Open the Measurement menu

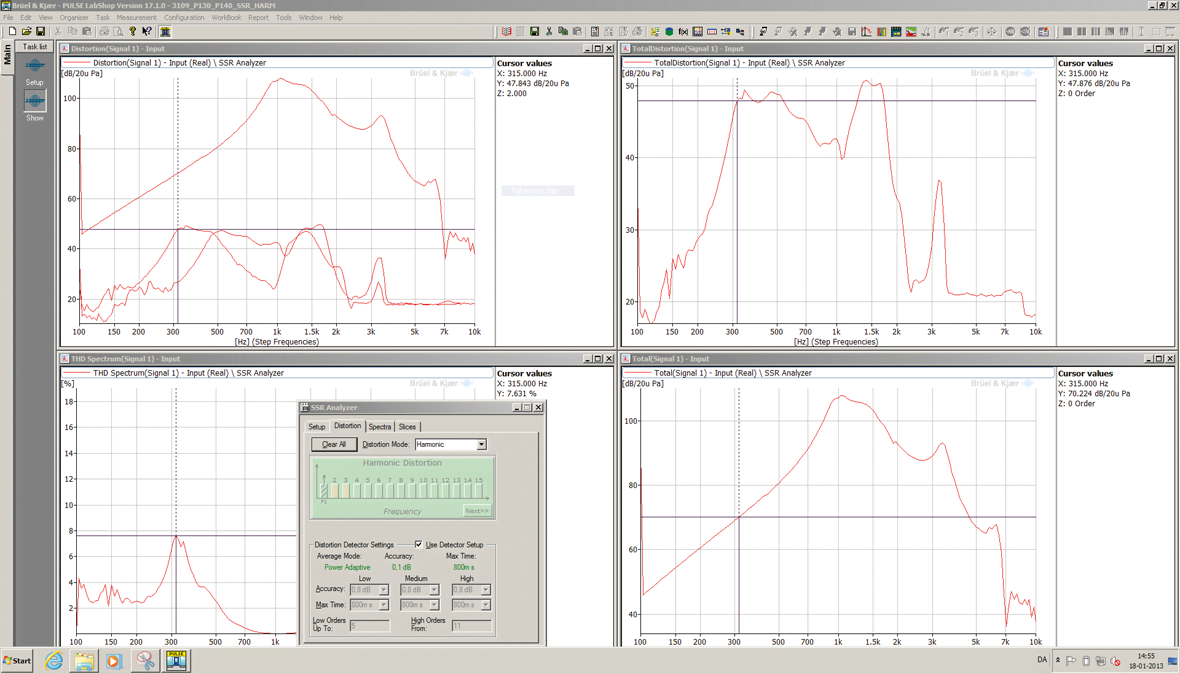pyautogui.click(x=136, y=17)
